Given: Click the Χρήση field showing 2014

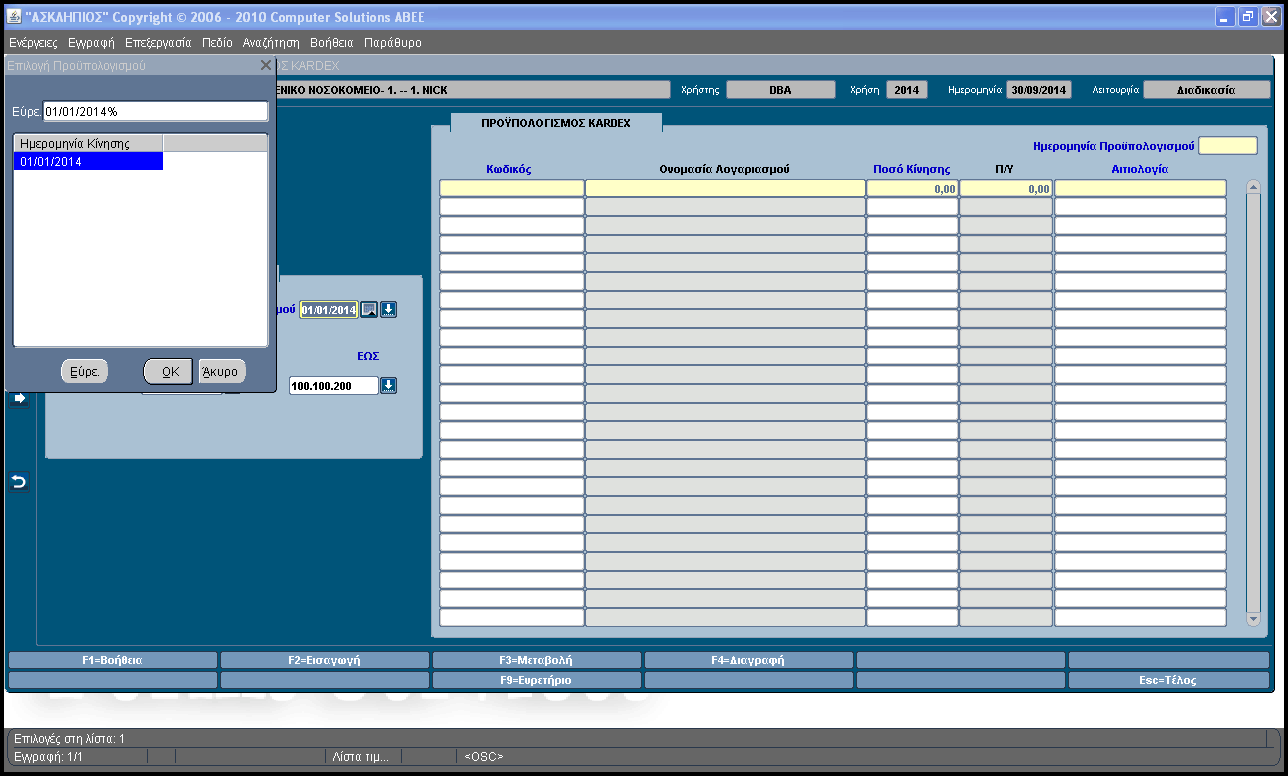Looking at the screenshot, I should [x=906, y=89].
